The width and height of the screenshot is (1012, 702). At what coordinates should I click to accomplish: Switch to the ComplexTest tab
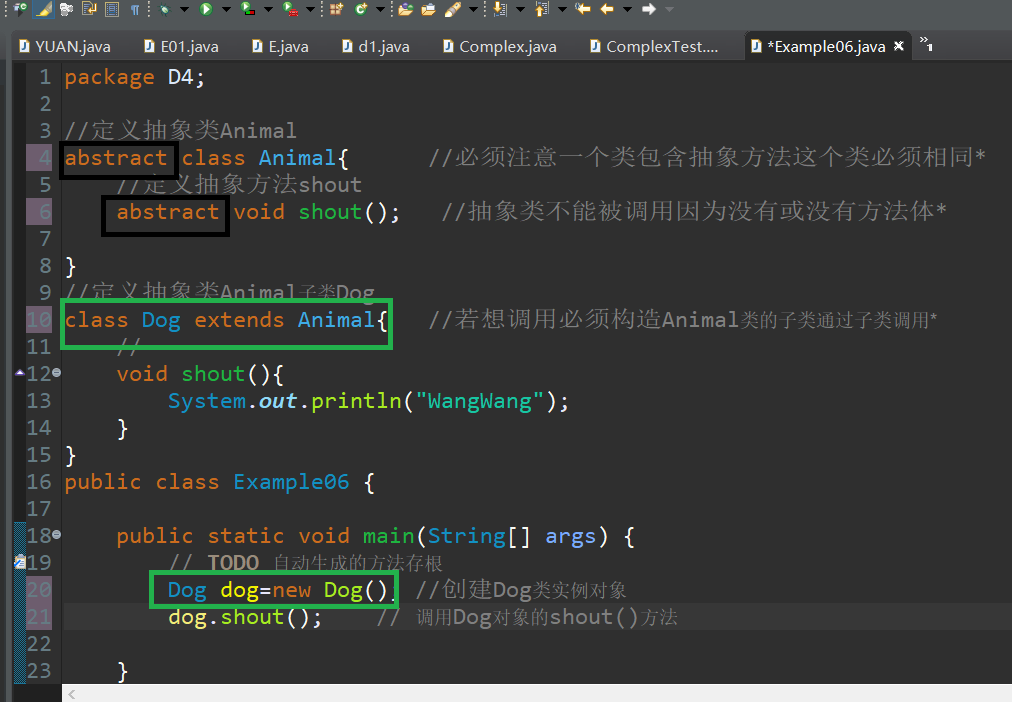coord(654,46)
